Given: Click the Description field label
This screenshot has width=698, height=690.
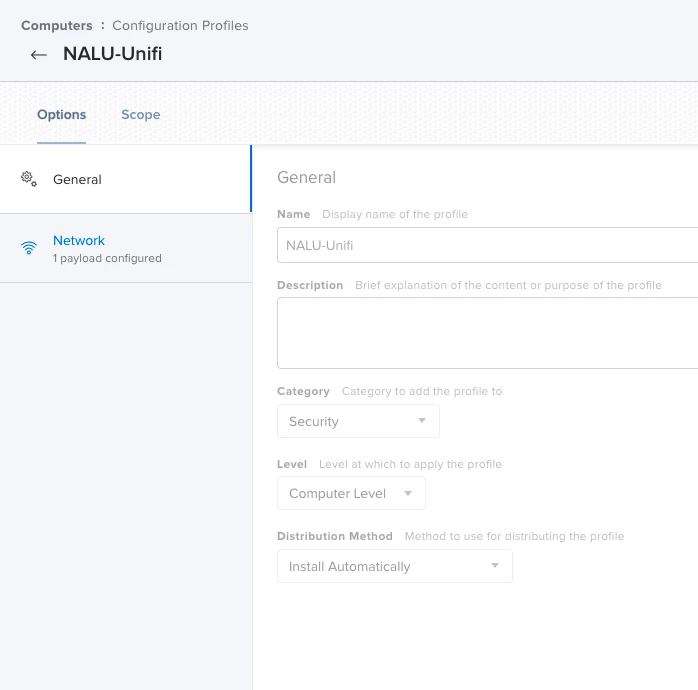Looking at the screenshot, I should [x=310, y=285].
